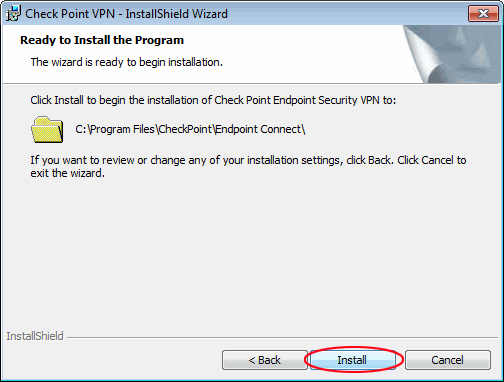The height and width of the screenshot is (382, 504).
Task: Click the empty gray area of the dialog body
Action: 252,253
